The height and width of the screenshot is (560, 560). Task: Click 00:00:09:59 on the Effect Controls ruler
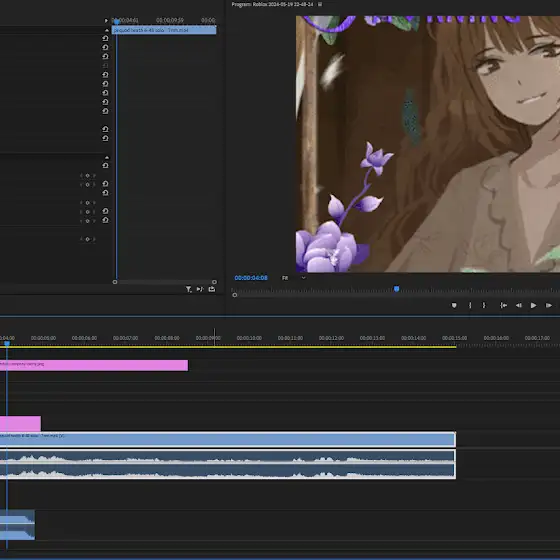170,20
